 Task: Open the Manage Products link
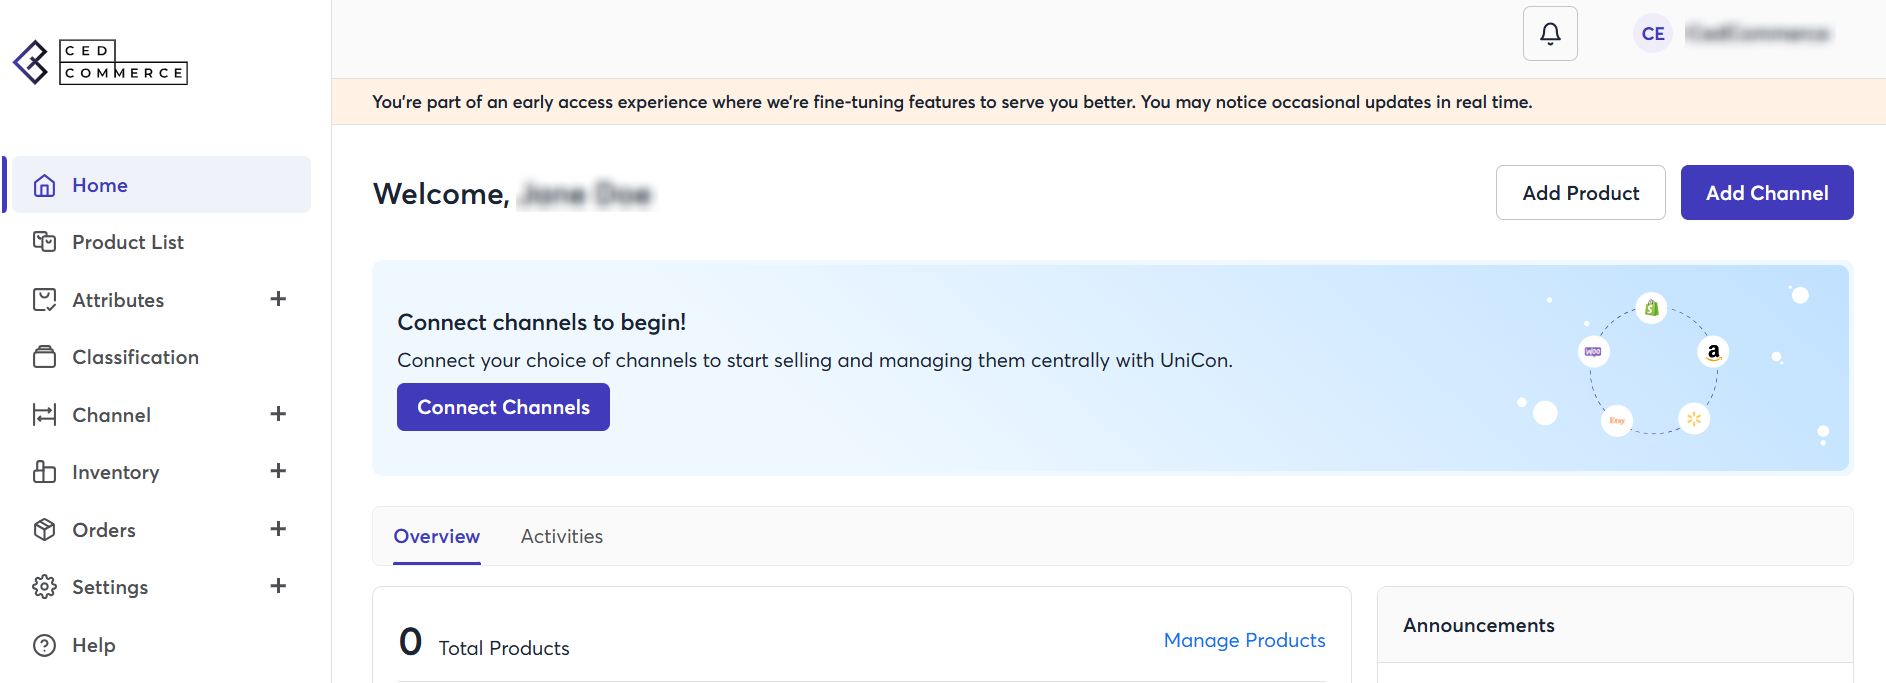[1244, 640]
